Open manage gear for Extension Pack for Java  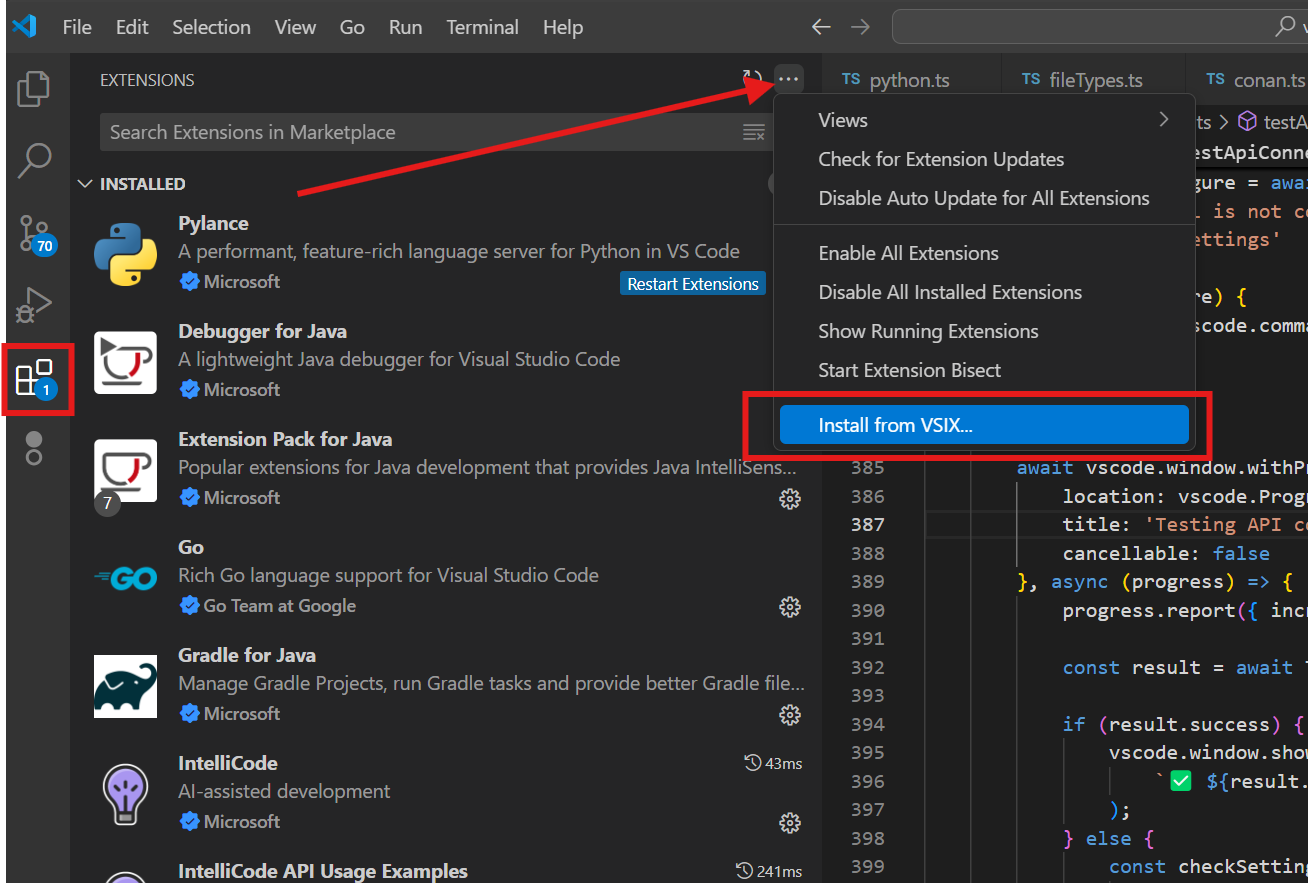(x=790, y=498)
